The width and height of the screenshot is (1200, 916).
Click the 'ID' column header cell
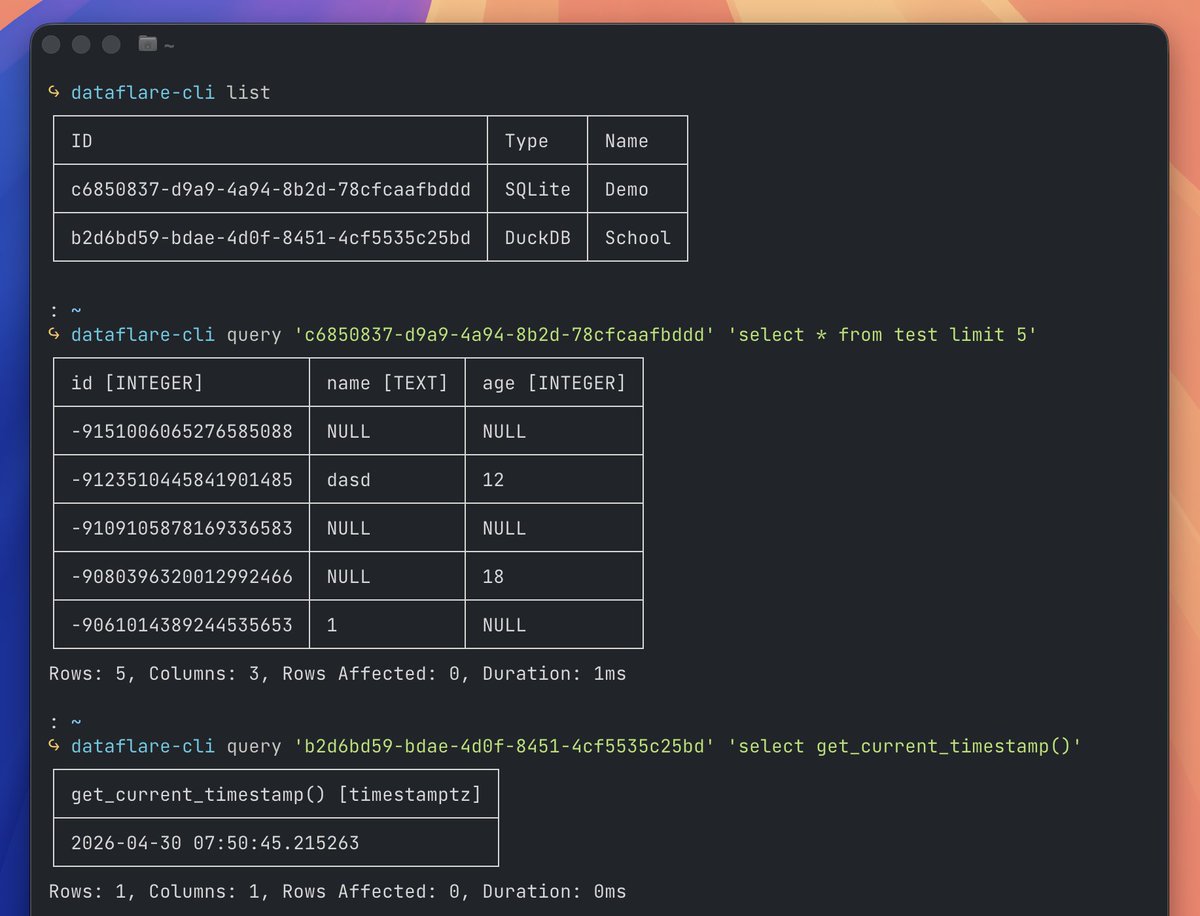point(270,140)
